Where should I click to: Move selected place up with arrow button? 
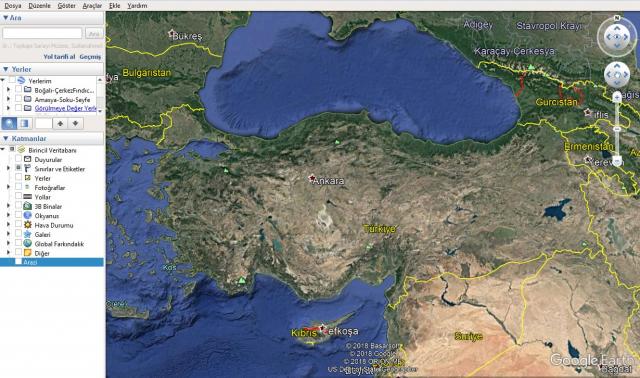[60, 123]
